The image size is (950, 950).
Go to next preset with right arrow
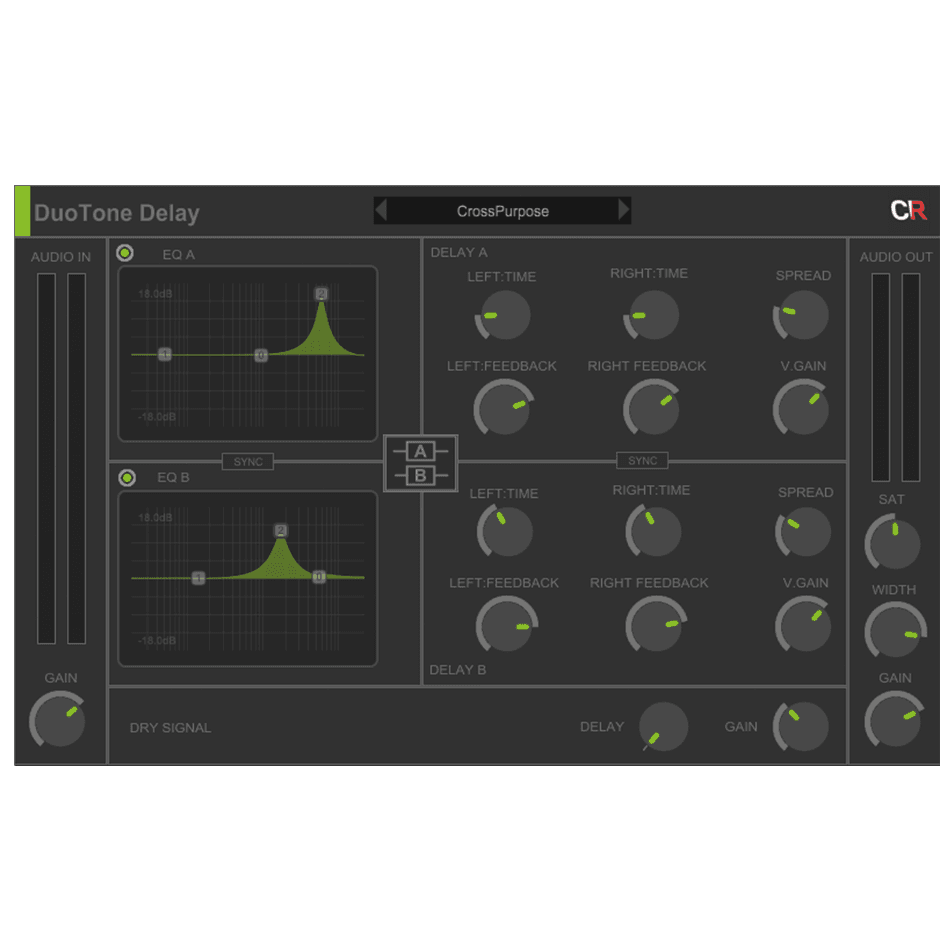pyautogui.click(x=624, y=211)
